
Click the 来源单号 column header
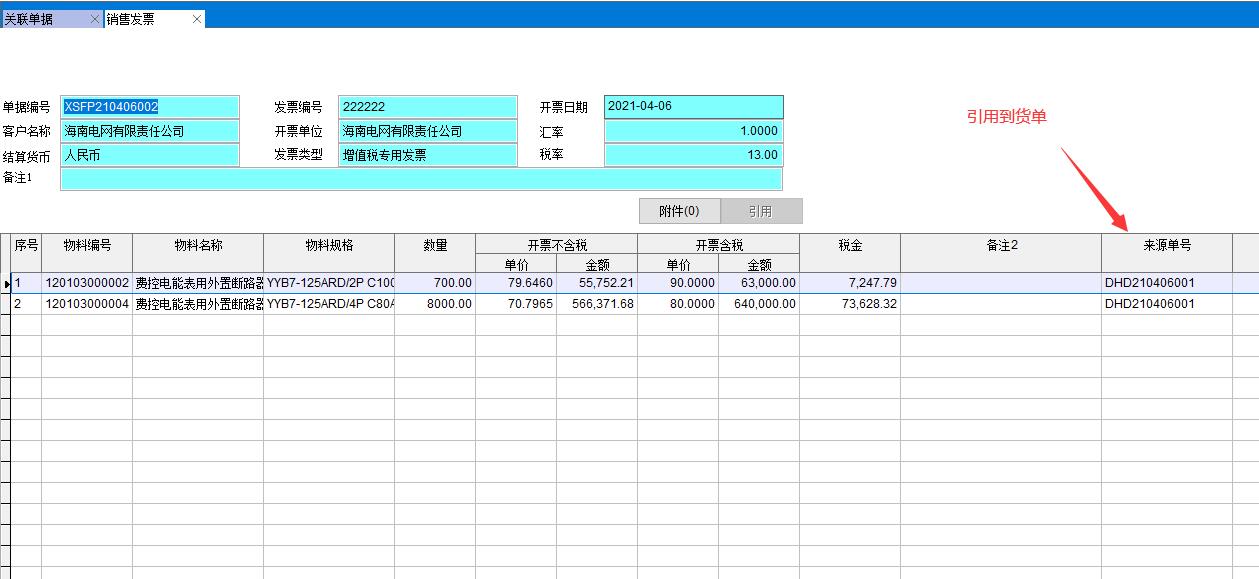[1166, 246]
